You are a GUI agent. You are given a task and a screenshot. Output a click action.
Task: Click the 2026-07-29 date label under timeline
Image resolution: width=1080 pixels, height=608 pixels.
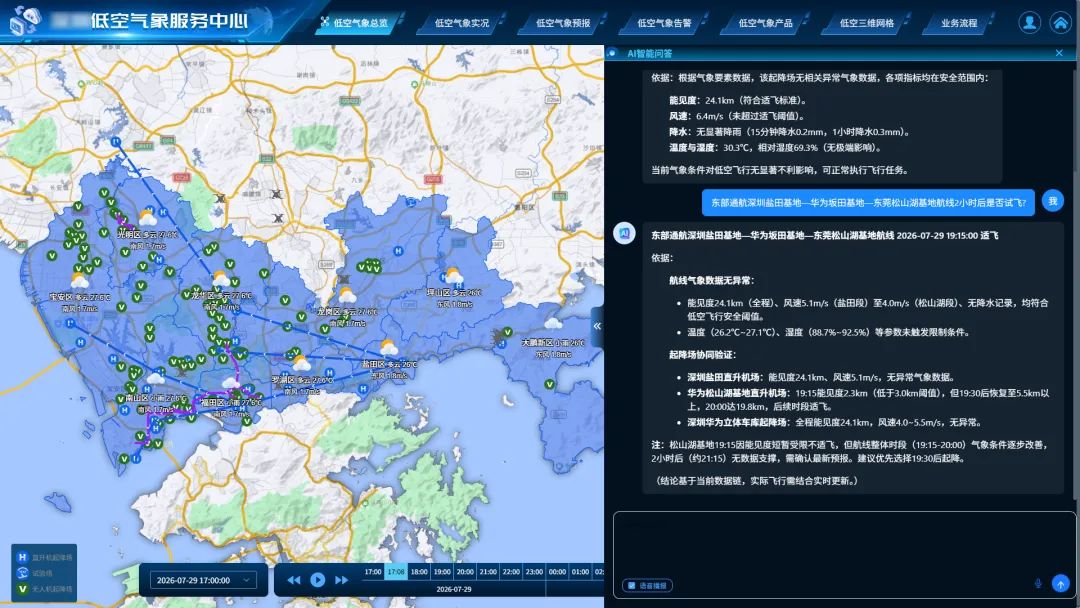454,589
